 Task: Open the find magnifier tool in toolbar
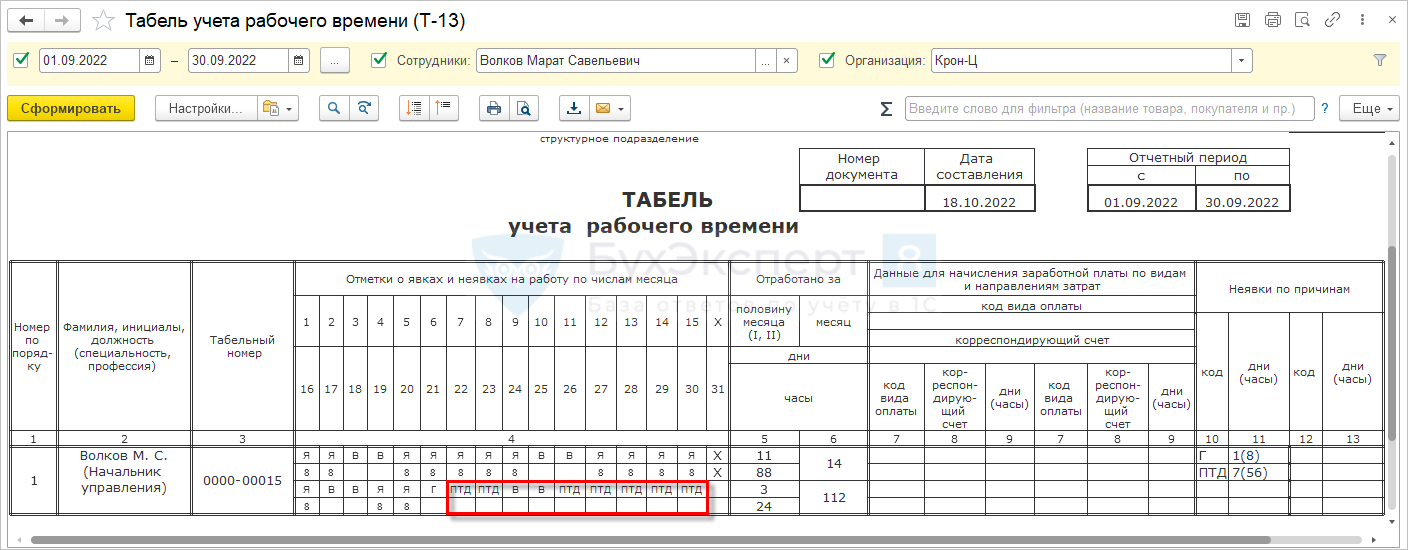pyautogui.click(x=333, y=108)
